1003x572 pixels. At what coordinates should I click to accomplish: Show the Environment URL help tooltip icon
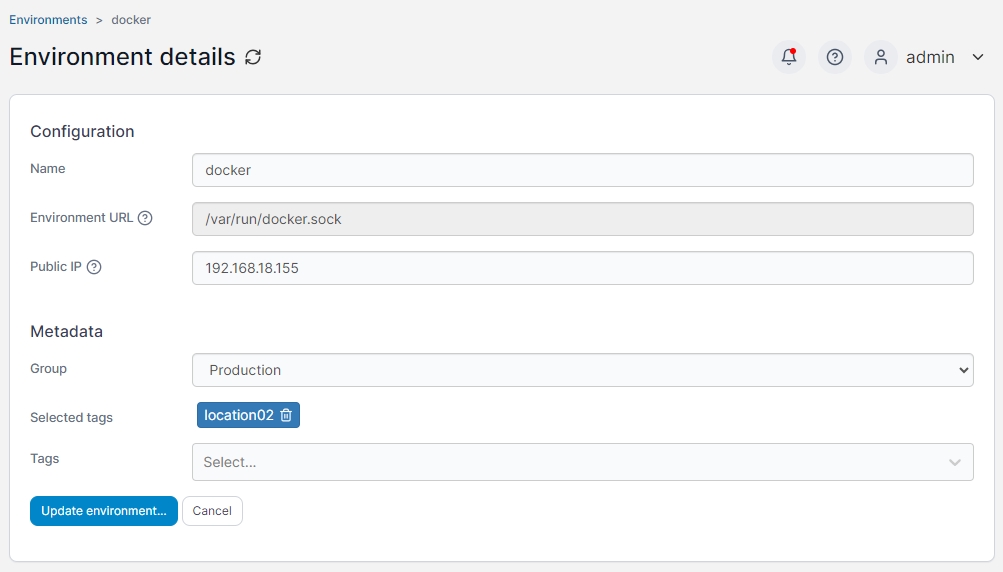[145, 218]
